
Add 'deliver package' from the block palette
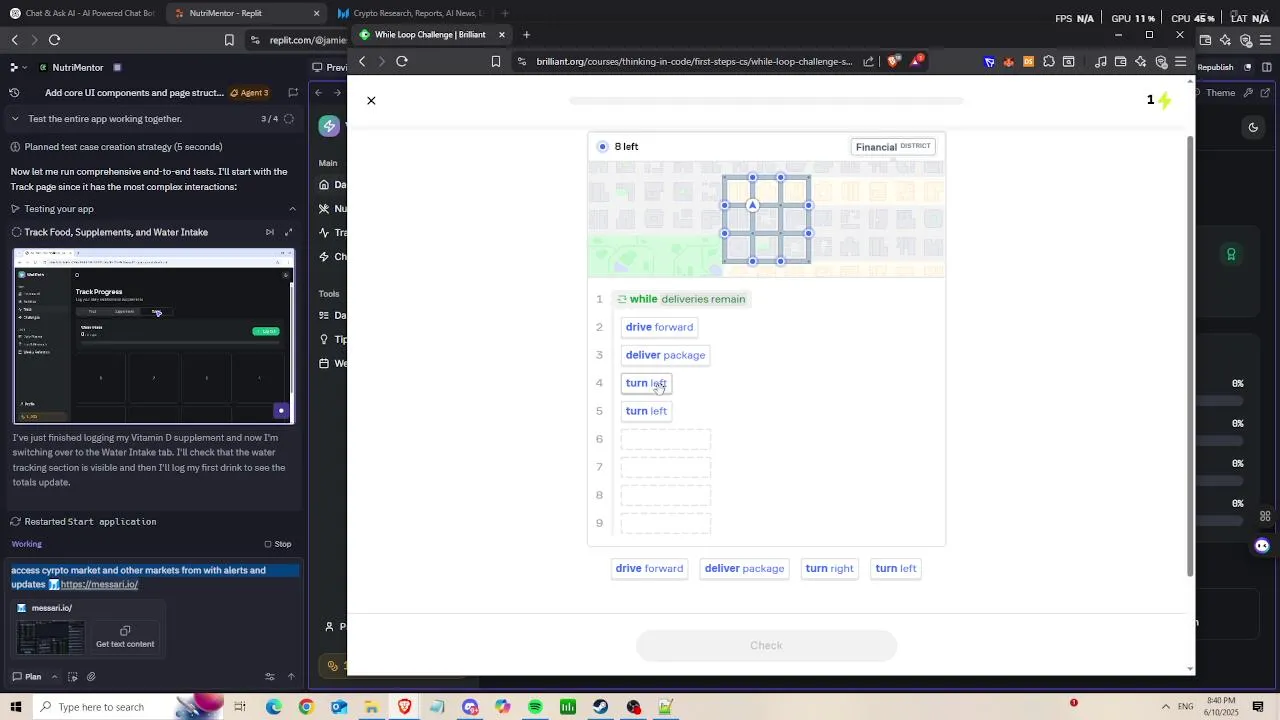click(x=744, y=569)
